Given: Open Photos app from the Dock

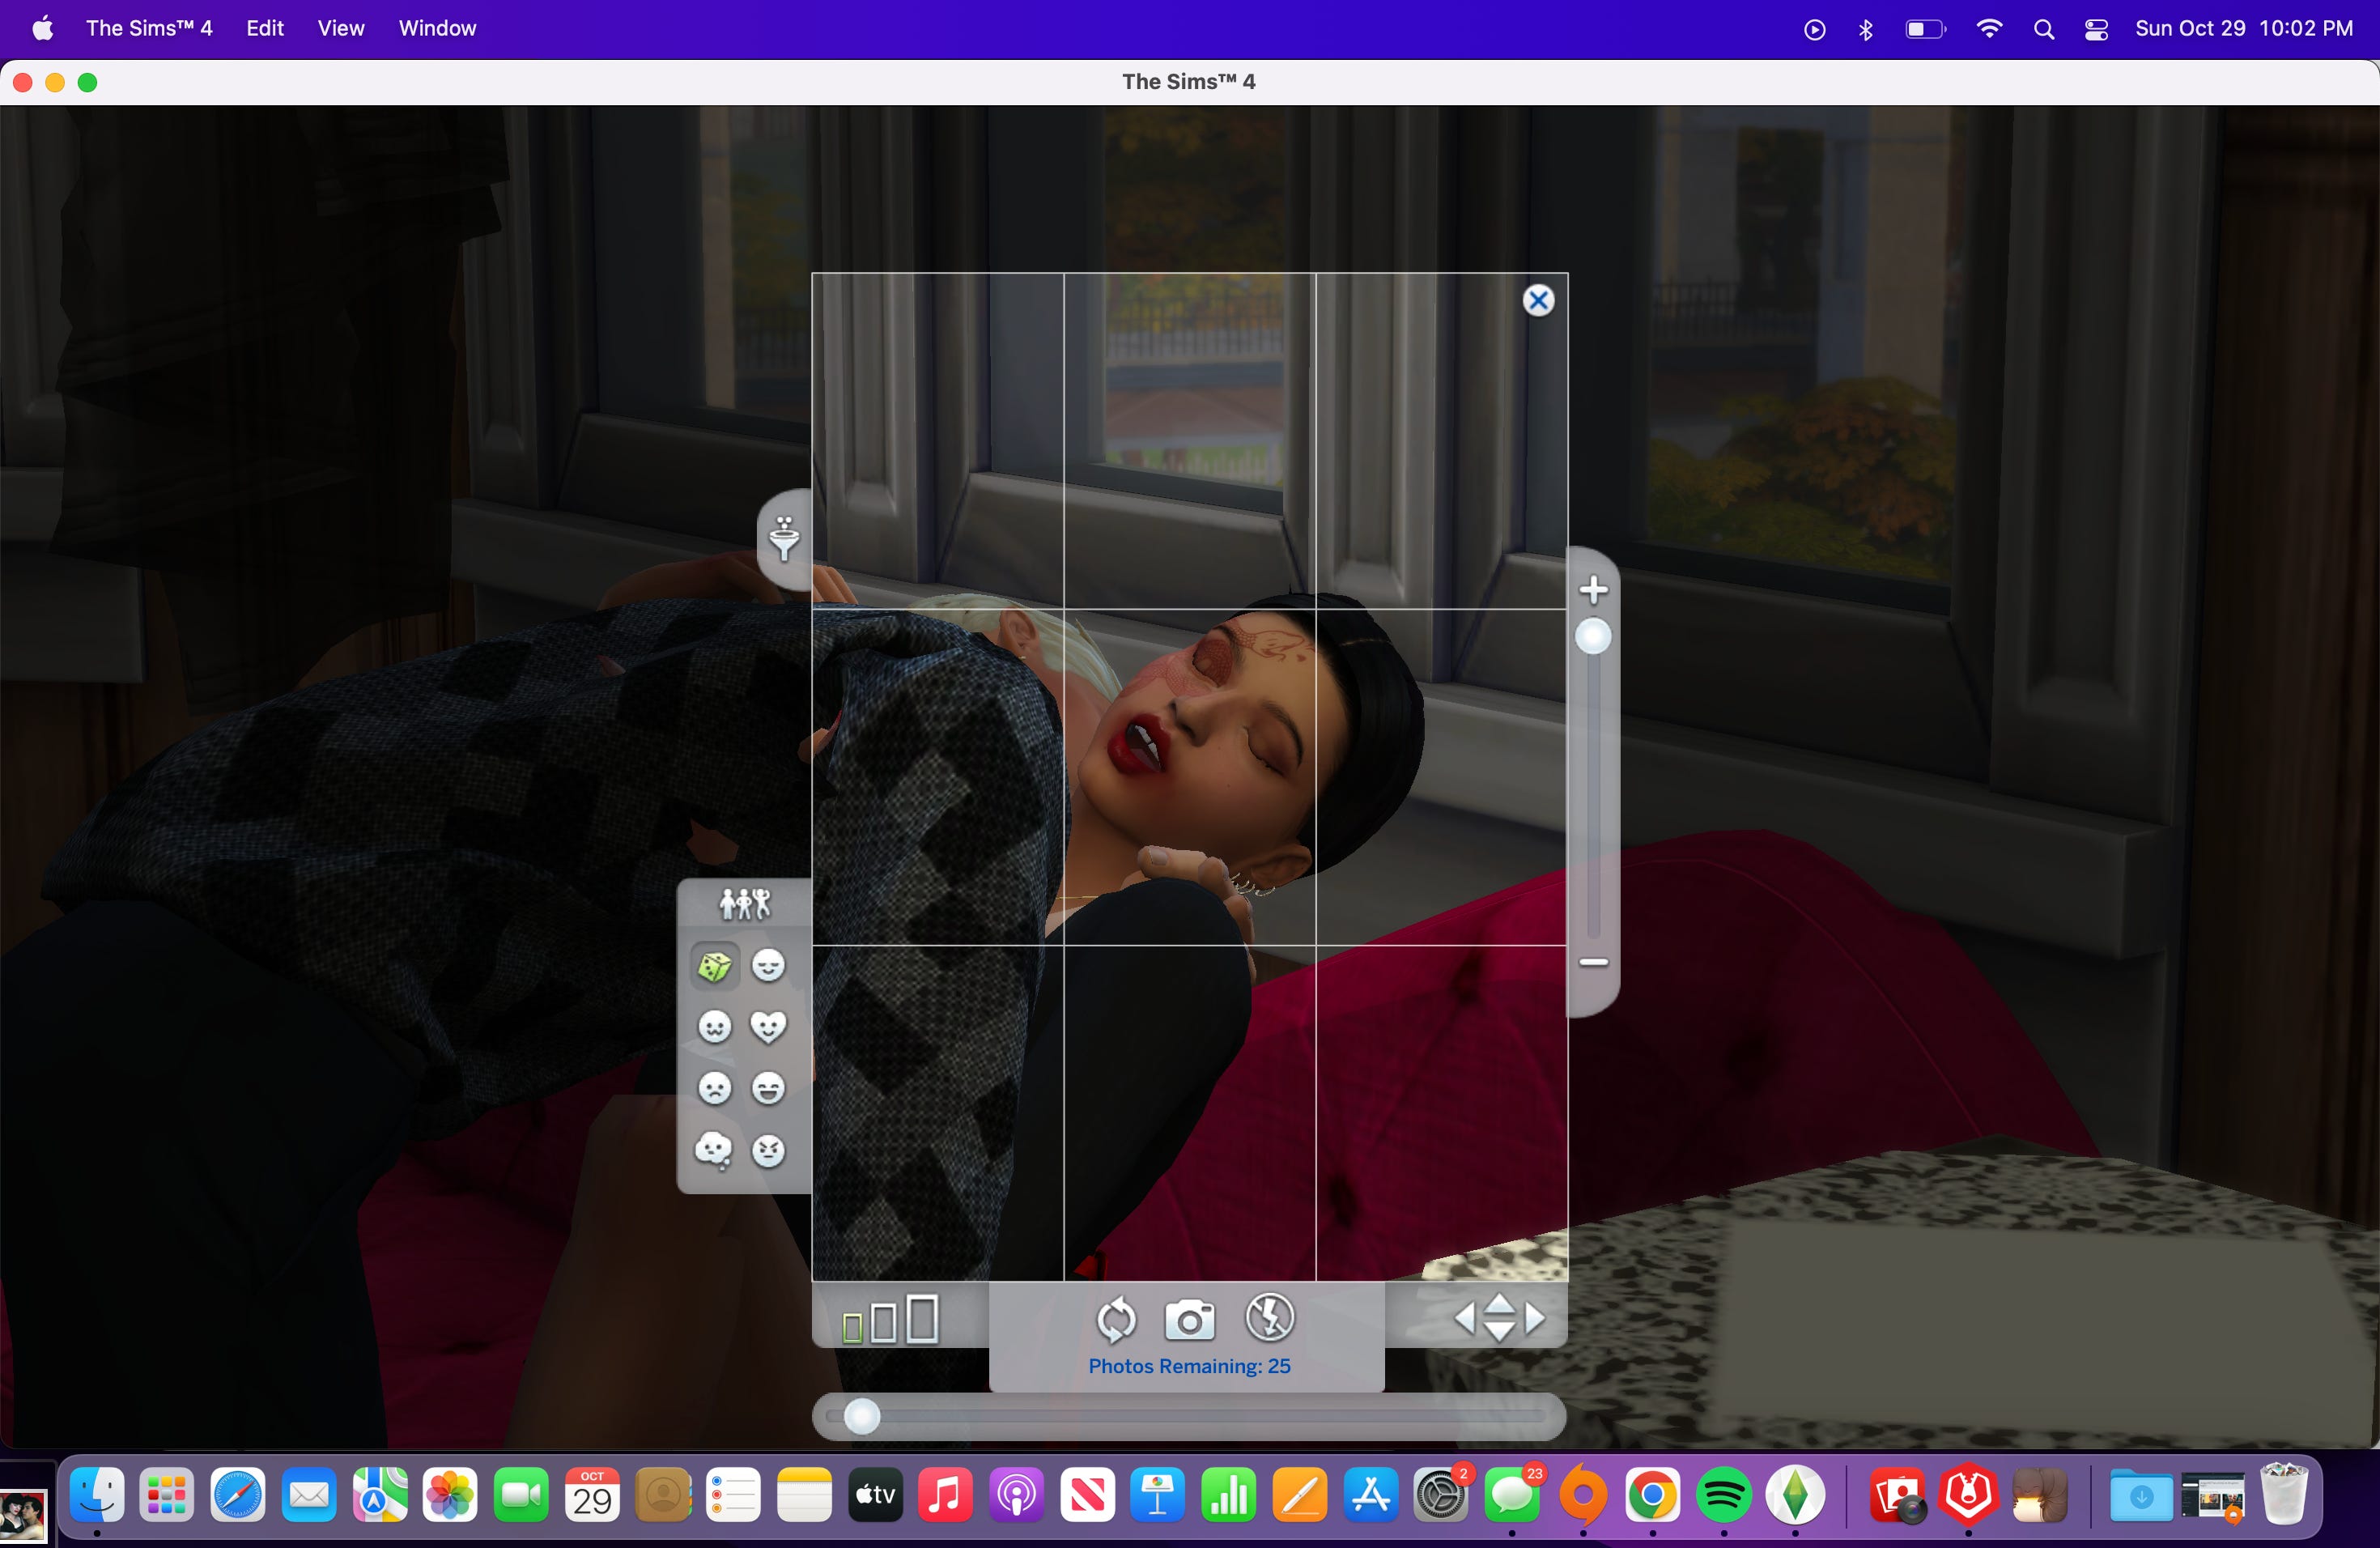Looking at the screenshot, I should point(450,1495).
